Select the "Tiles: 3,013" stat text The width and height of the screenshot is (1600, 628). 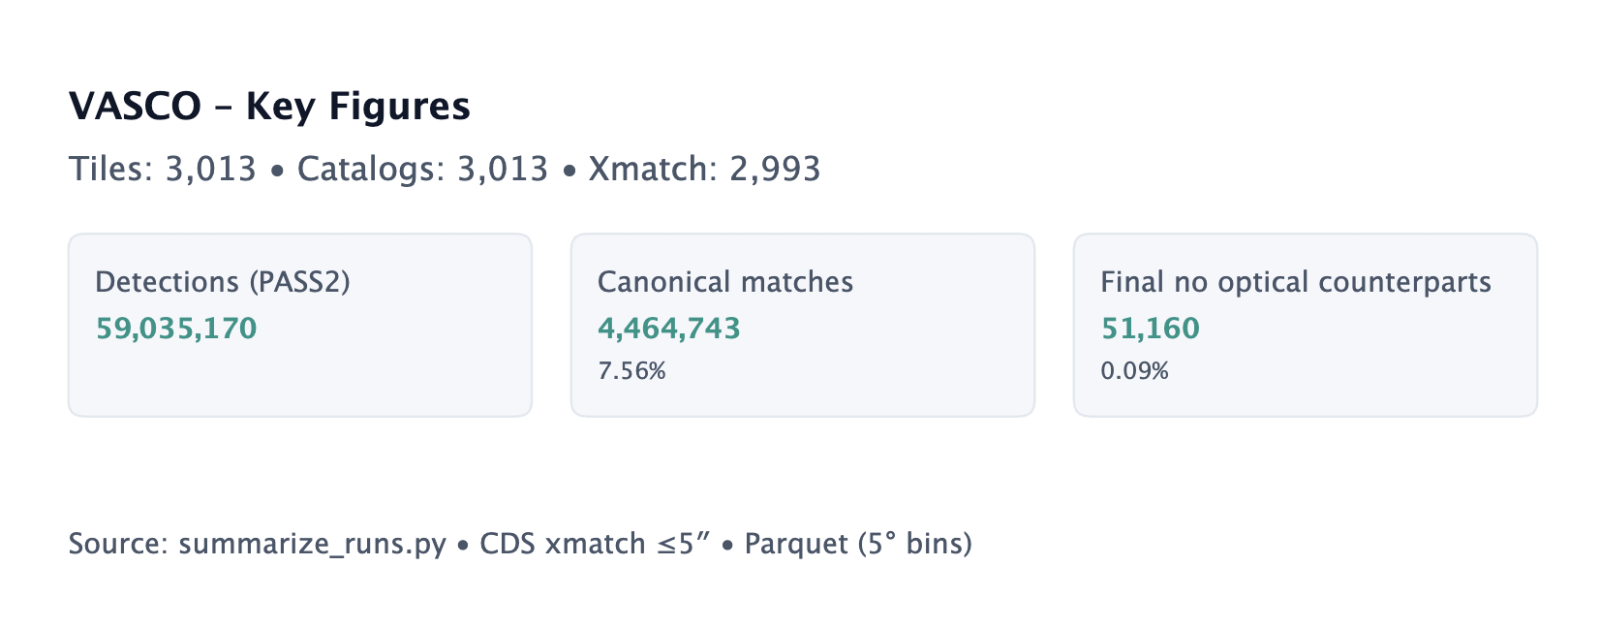162,169
